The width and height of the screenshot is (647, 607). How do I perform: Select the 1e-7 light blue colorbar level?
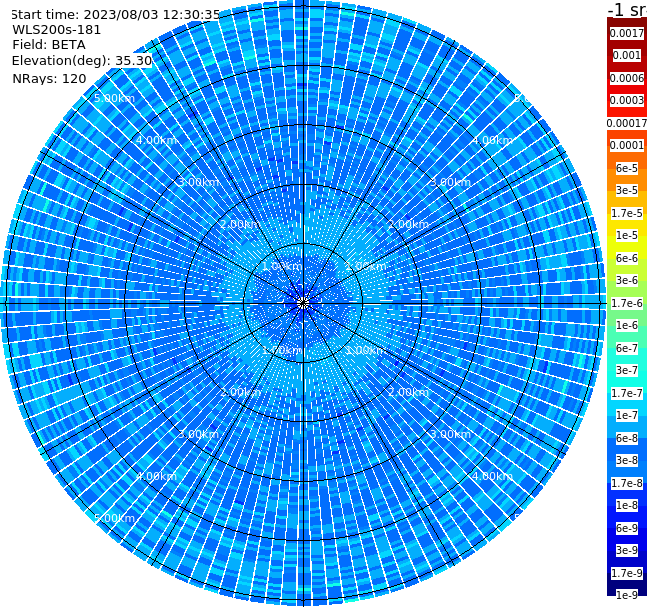(627, 416)
